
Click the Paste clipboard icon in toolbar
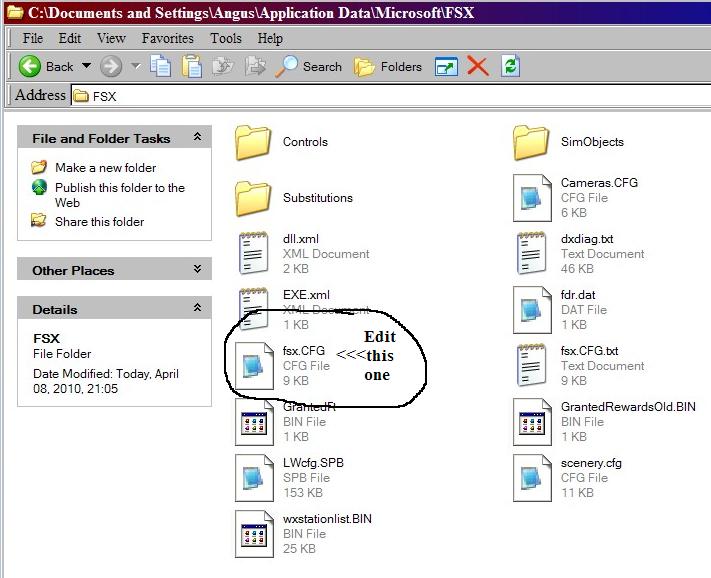192,67
